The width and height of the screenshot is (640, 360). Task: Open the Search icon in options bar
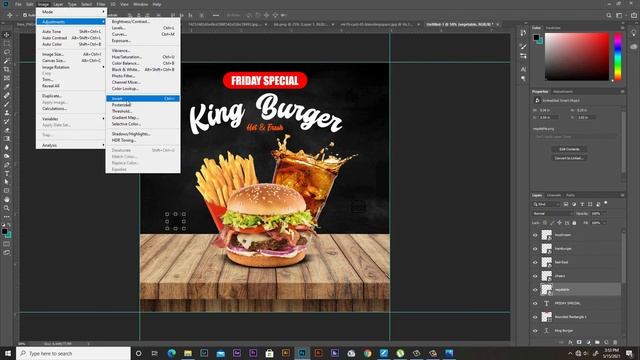609,15
